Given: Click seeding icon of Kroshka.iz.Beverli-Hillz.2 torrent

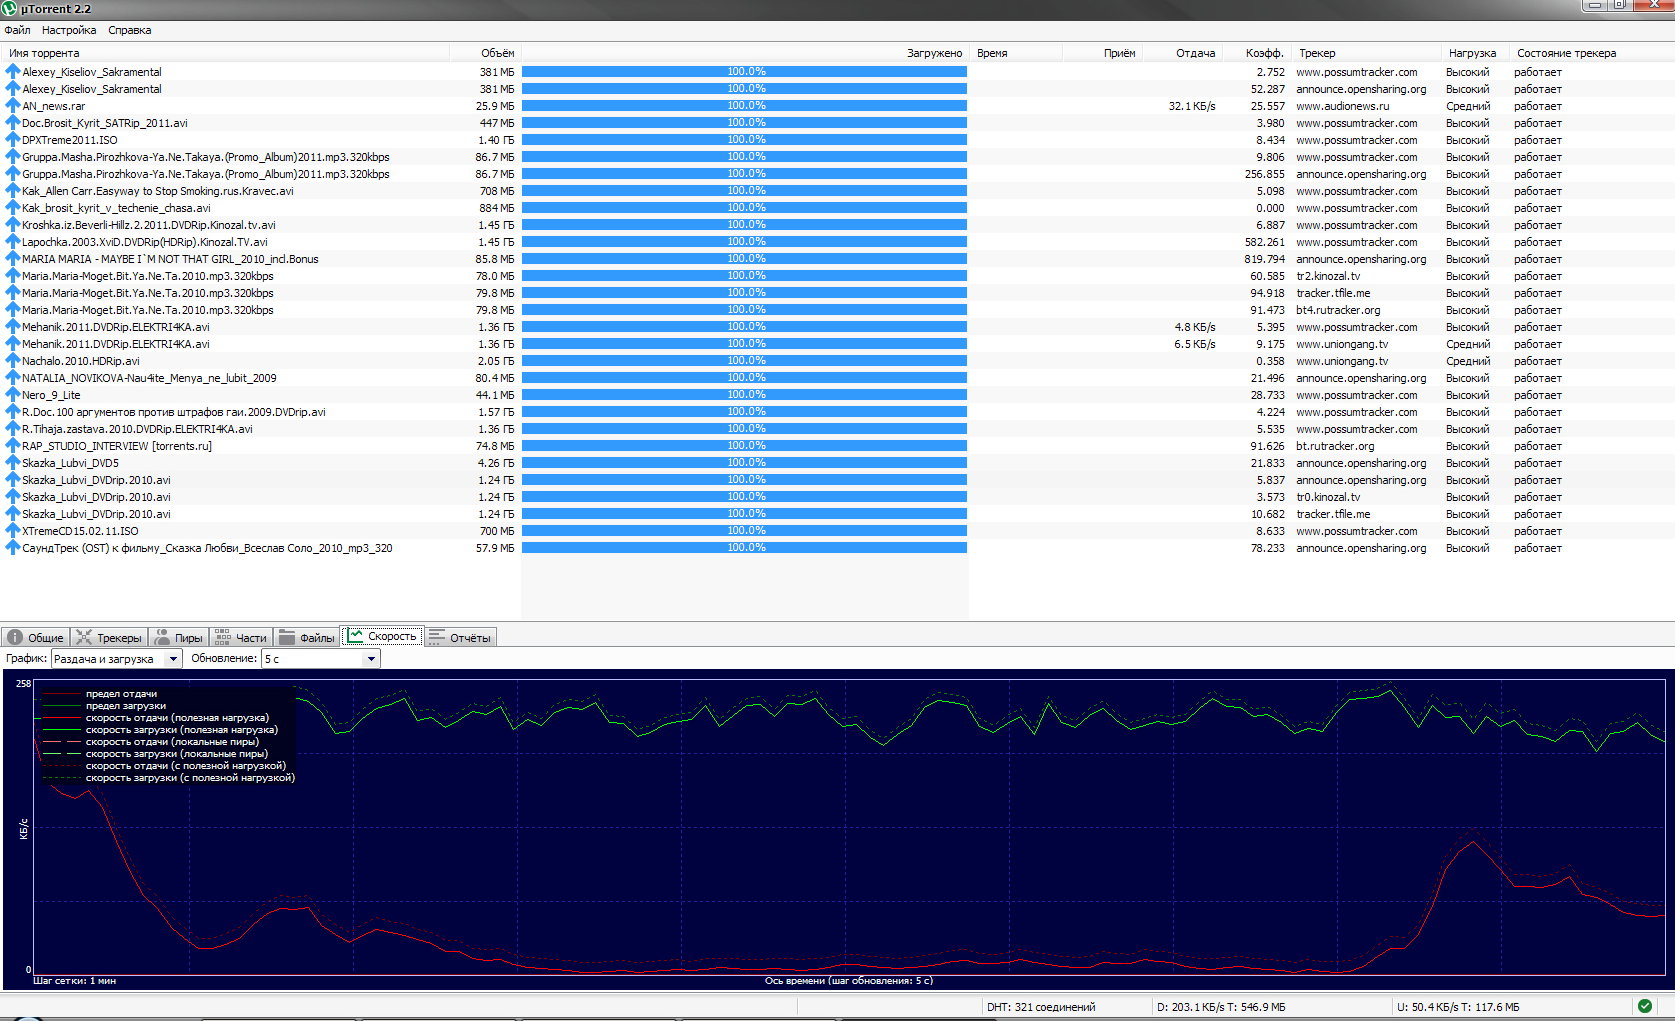Looking at the screenshot, I should [13, 225].
